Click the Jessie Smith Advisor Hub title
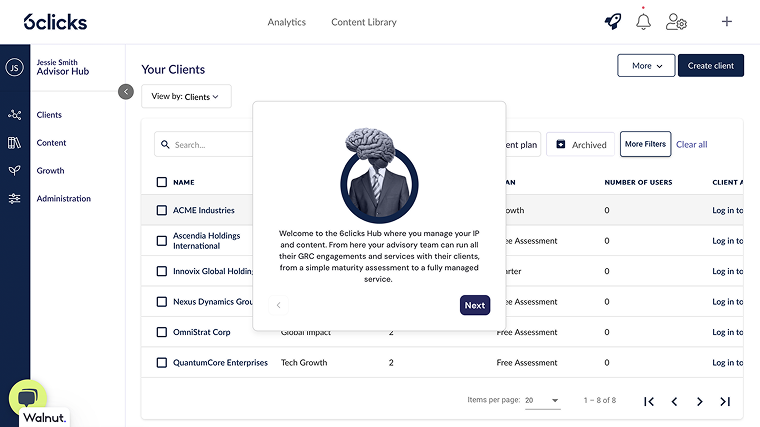 63,67
